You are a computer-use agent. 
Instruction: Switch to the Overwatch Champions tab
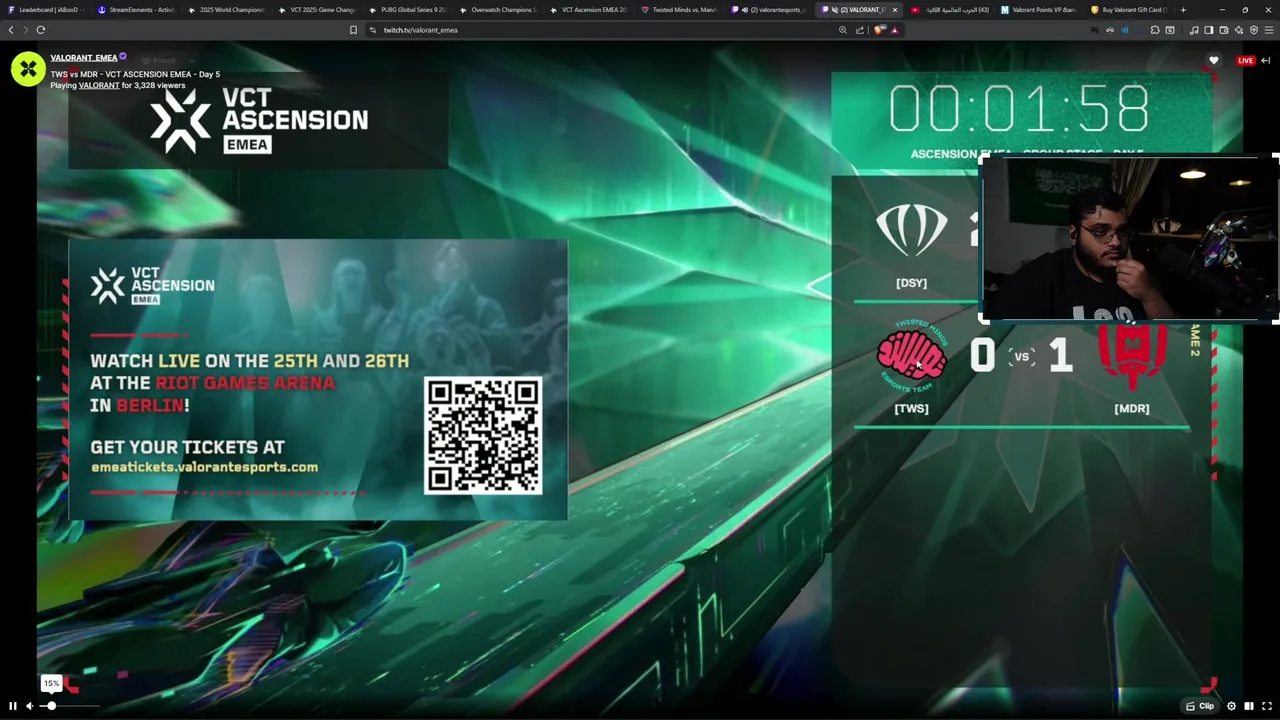click(x=498, y=10)
